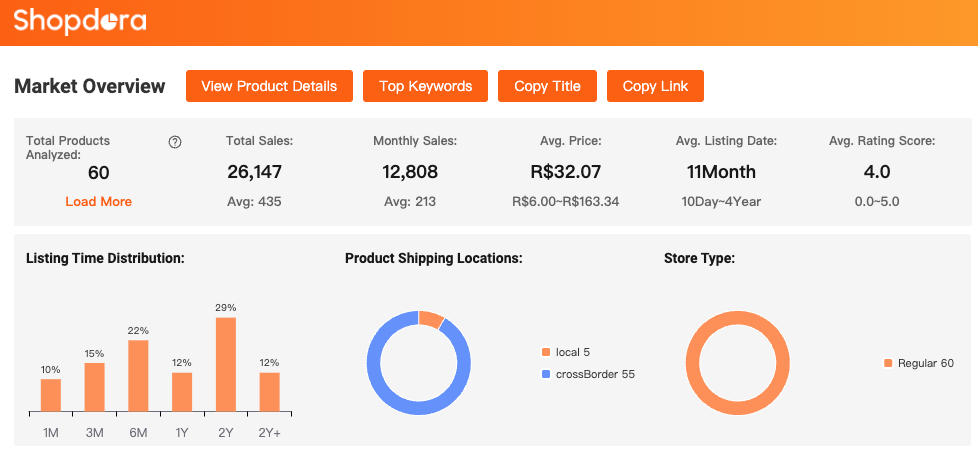Open View Product Details
The height and width of the screenshot is (454, 978).
269,86
